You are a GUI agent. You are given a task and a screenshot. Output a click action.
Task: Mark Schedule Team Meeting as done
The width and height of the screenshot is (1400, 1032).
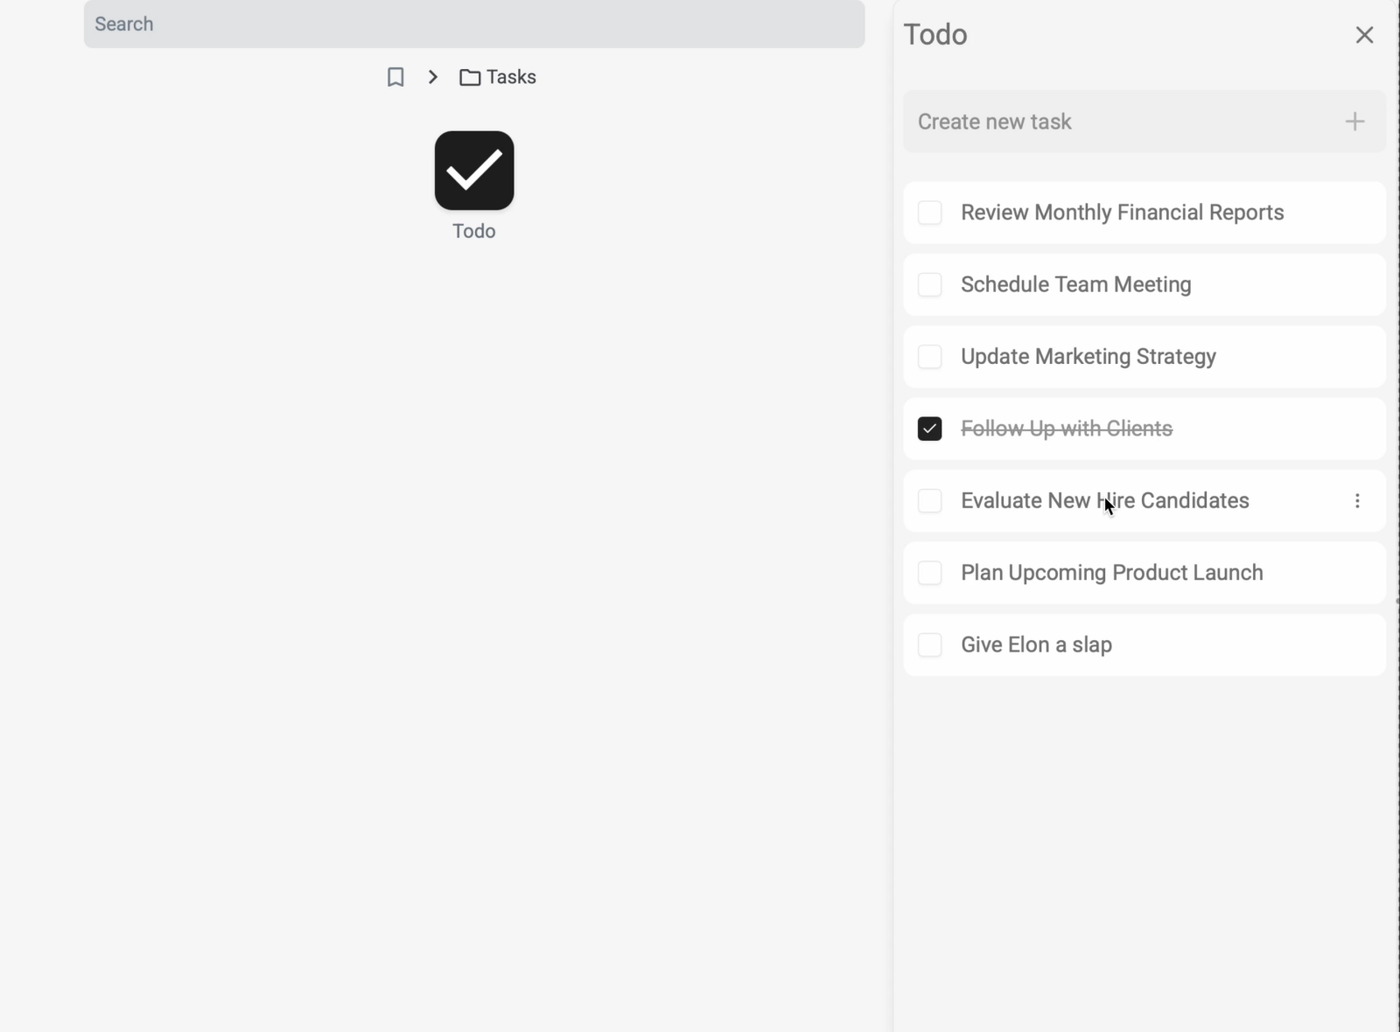(930, 285)
